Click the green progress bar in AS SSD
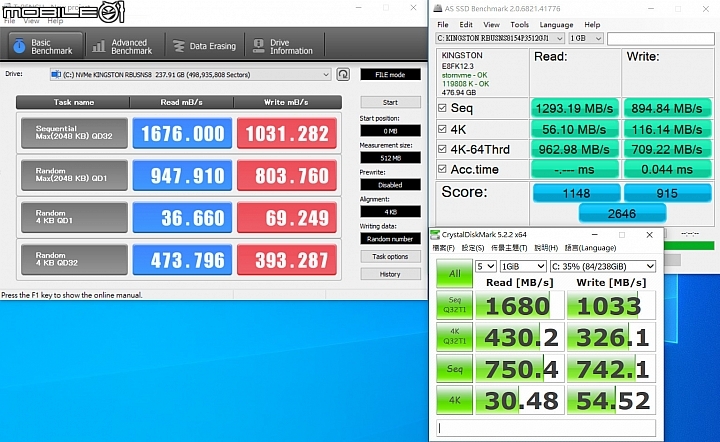 pyautogui.click(x=689, y=246)
